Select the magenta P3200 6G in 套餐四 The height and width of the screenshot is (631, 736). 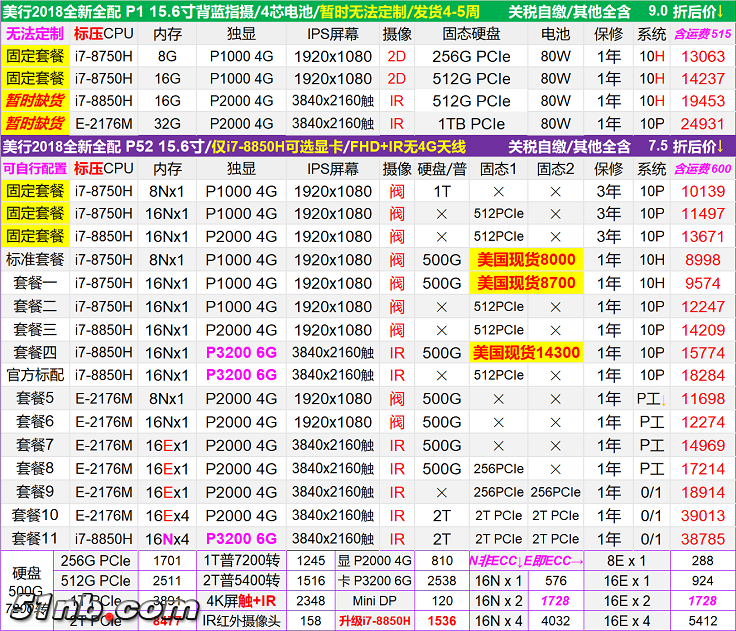coord(241,352)
